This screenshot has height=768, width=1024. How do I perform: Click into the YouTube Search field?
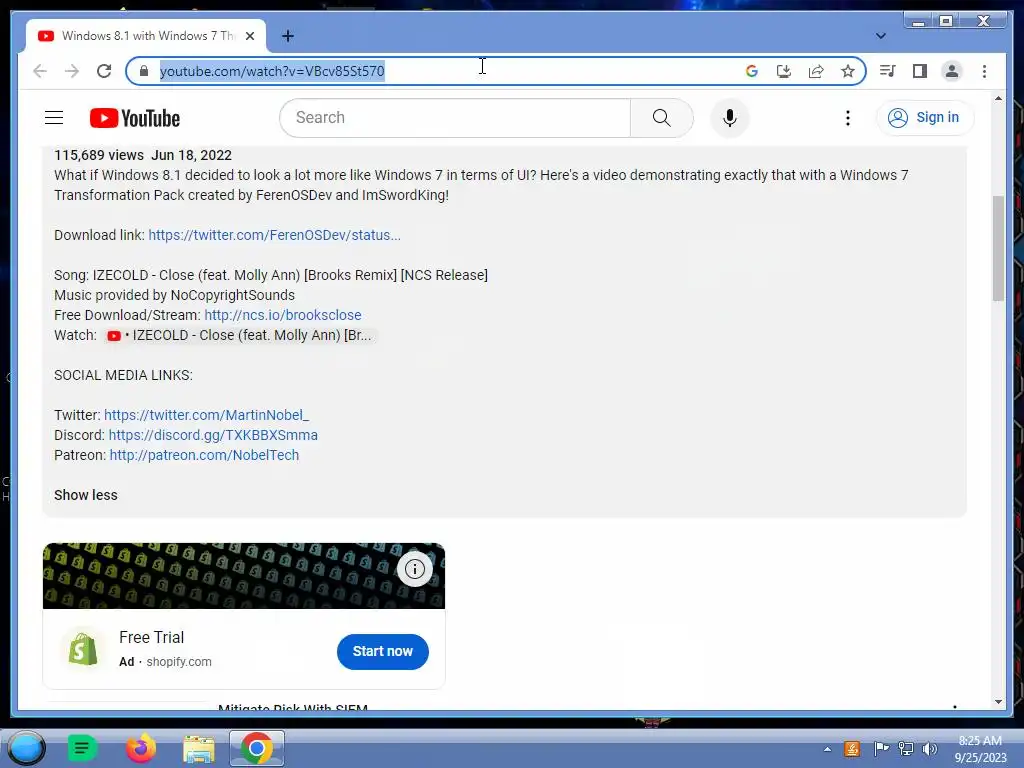coord(455,118)
